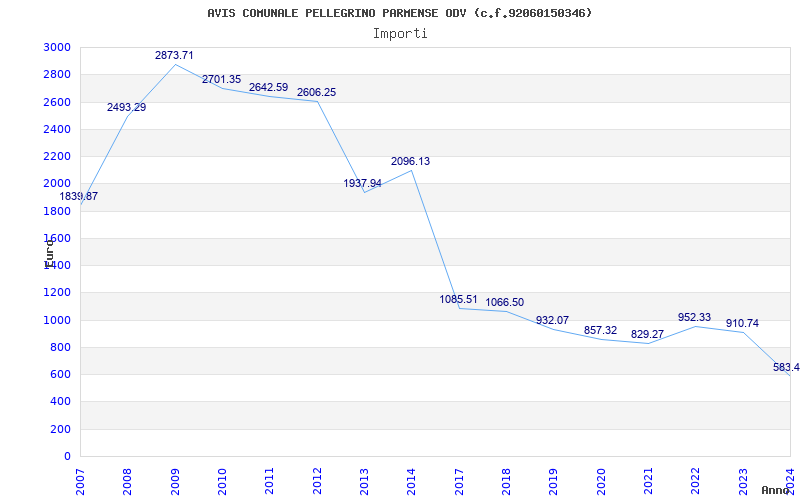Click the 1085.51 value label
This screenshot has width=800, height=500.
pos(459,299)
